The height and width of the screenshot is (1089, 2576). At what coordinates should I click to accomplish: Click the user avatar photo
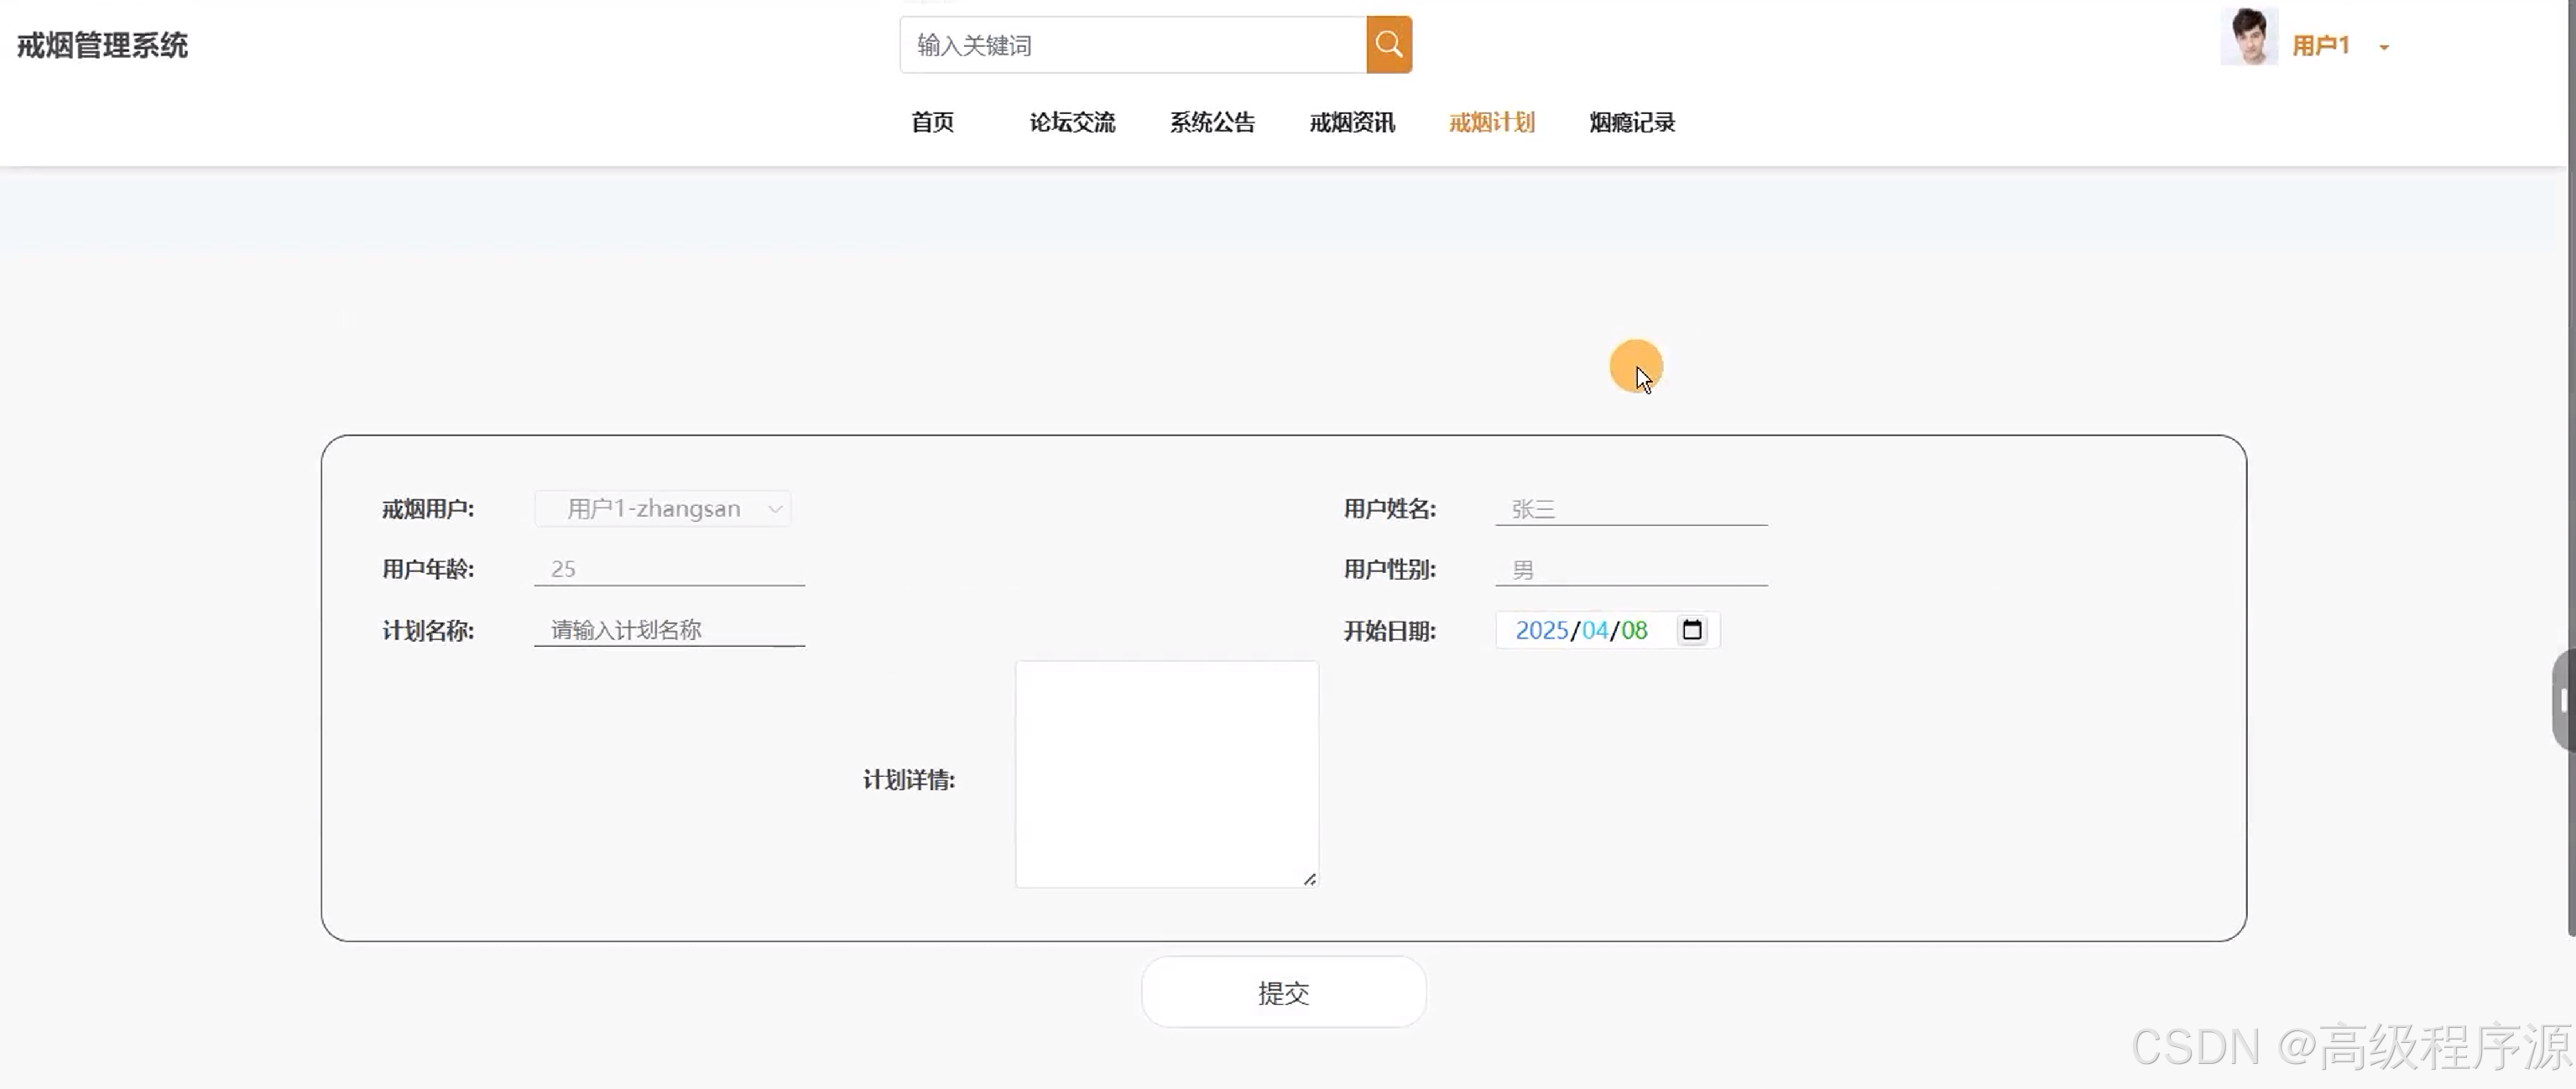point(2248,38)
